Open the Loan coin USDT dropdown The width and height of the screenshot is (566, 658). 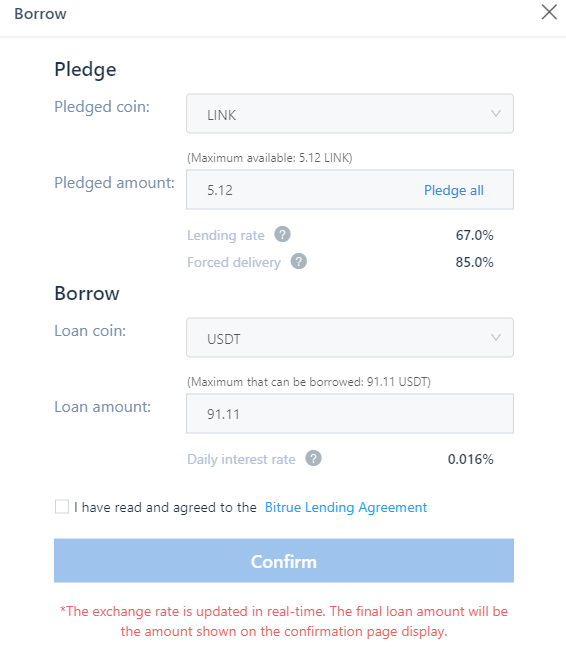click(x=350, y=338)
